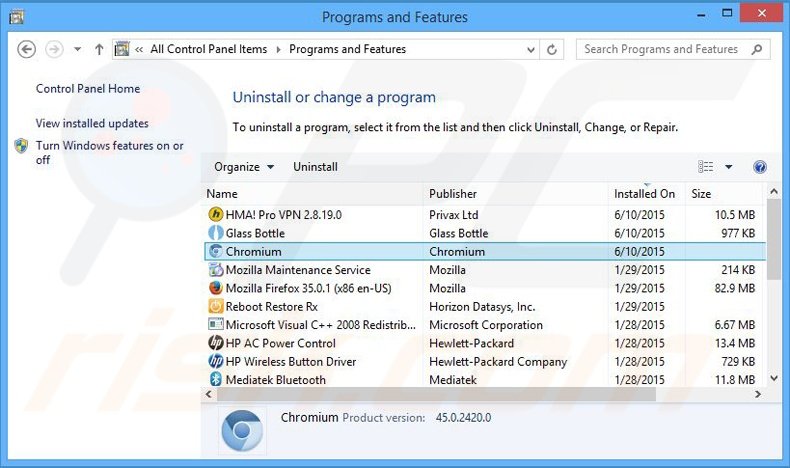
Task: Click the title bar window icon
Action: click(16, 17)
